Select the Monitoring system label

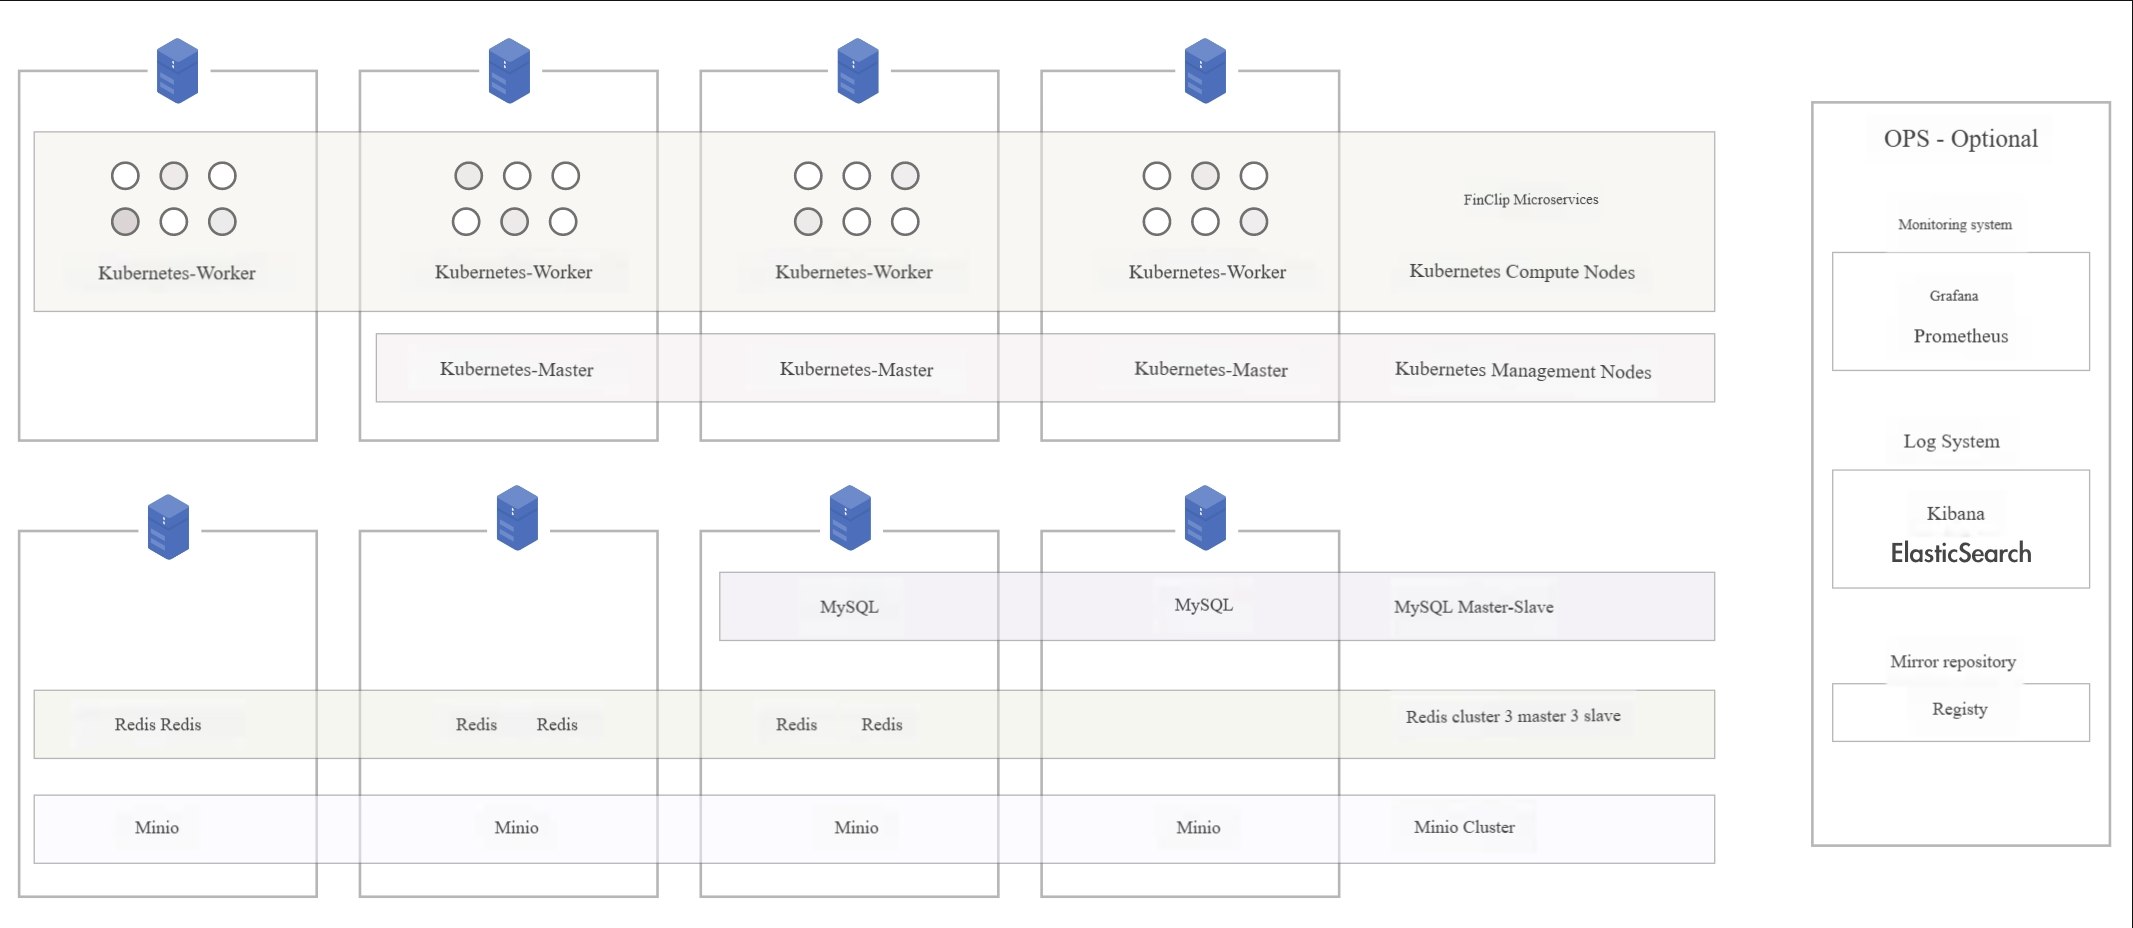pyautogui.click(x=1955, y=225)
